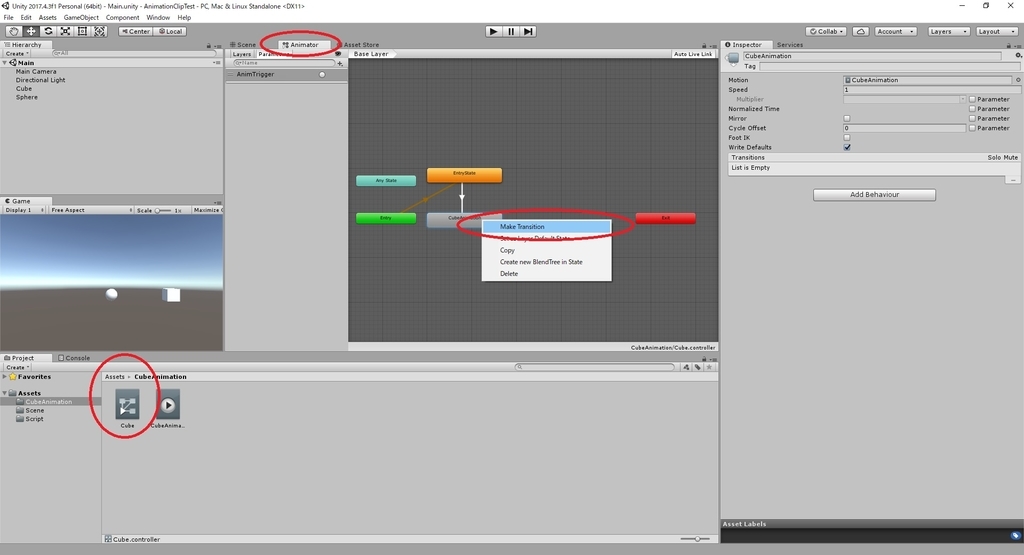Enable Parameter checkbox for Multiplier
The width and height of the screenshot is (1024, 555).
pos(972,99)
